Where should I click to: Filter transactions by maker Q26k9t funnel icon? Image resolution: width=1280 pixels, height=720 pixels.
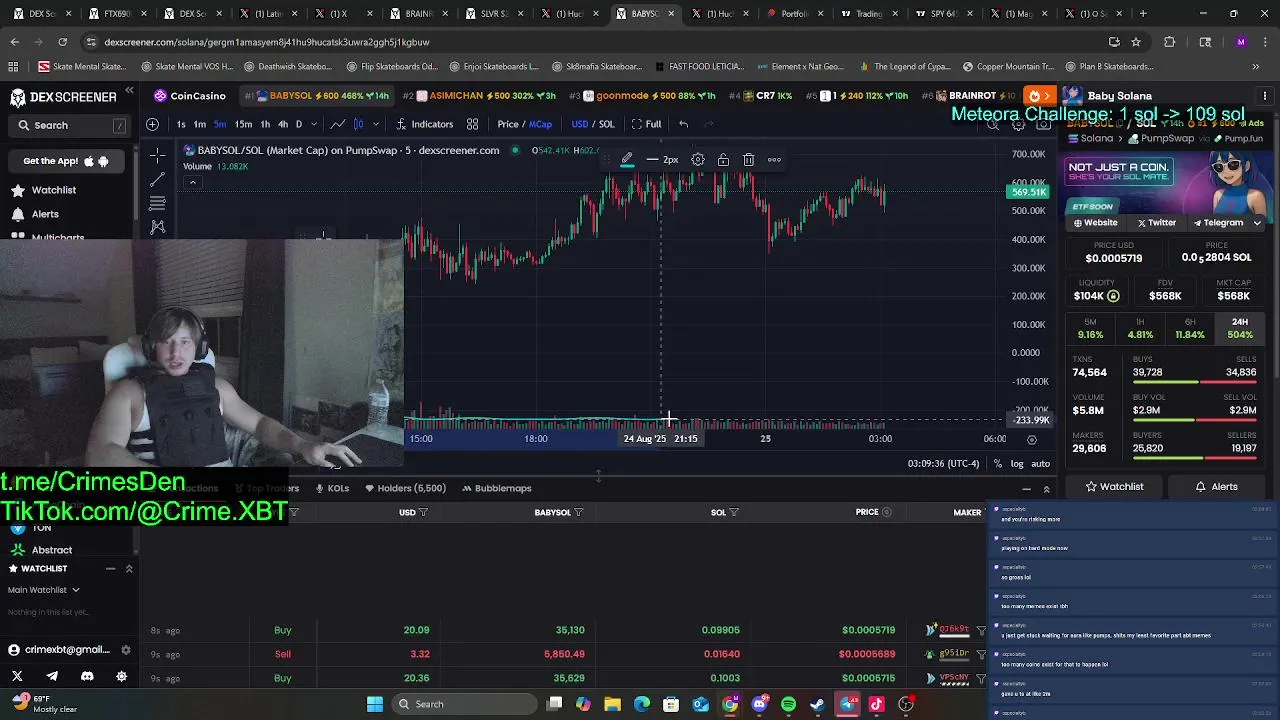point(981,630)
